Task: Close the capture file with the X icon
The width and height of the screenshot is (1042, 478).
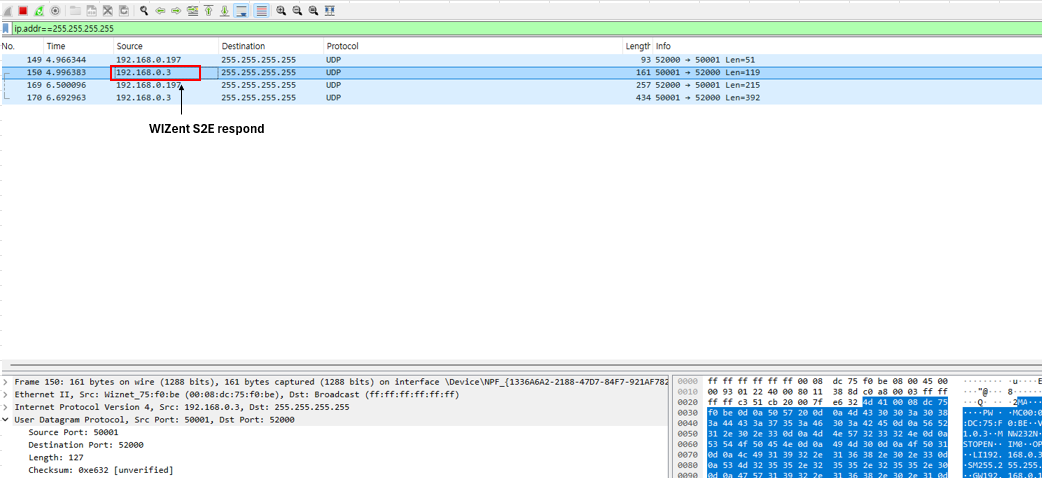Action: [x=107, y=11]
